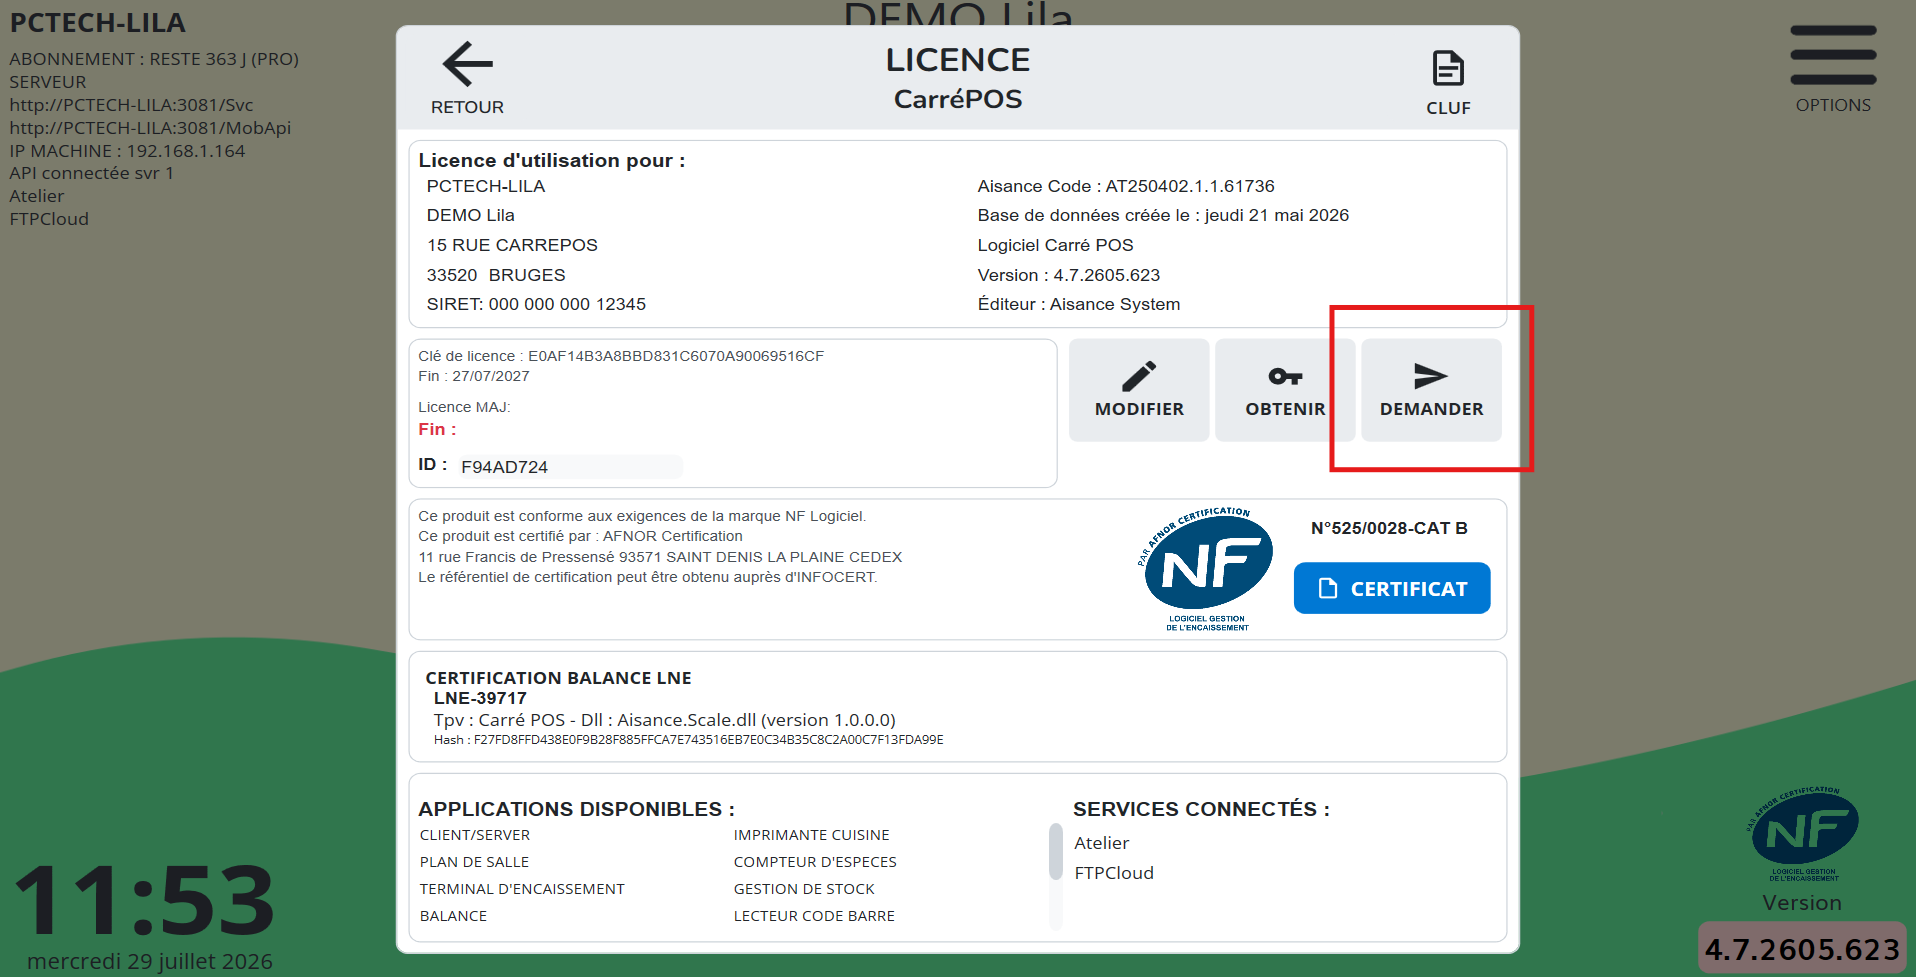The height and width of the screenshot is (977, 1916).
Task: Click the DEMANDER send button
Action: pos(1431,390)
